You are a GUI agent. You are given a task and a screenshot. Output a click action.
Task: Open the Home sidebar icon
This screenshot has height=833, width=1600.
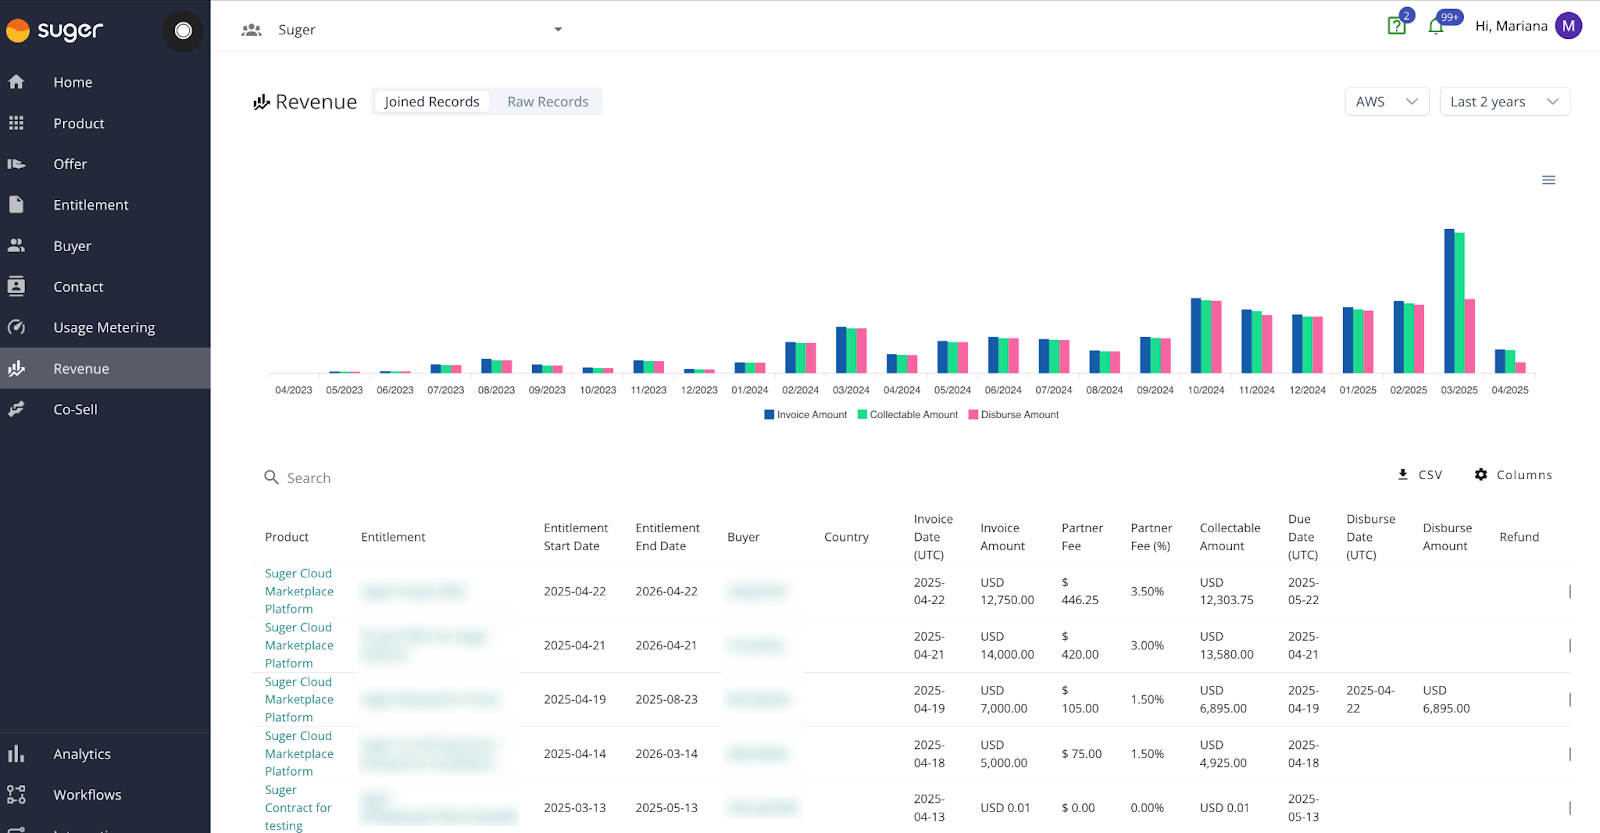pyautogui.click(x=16, y=82)
